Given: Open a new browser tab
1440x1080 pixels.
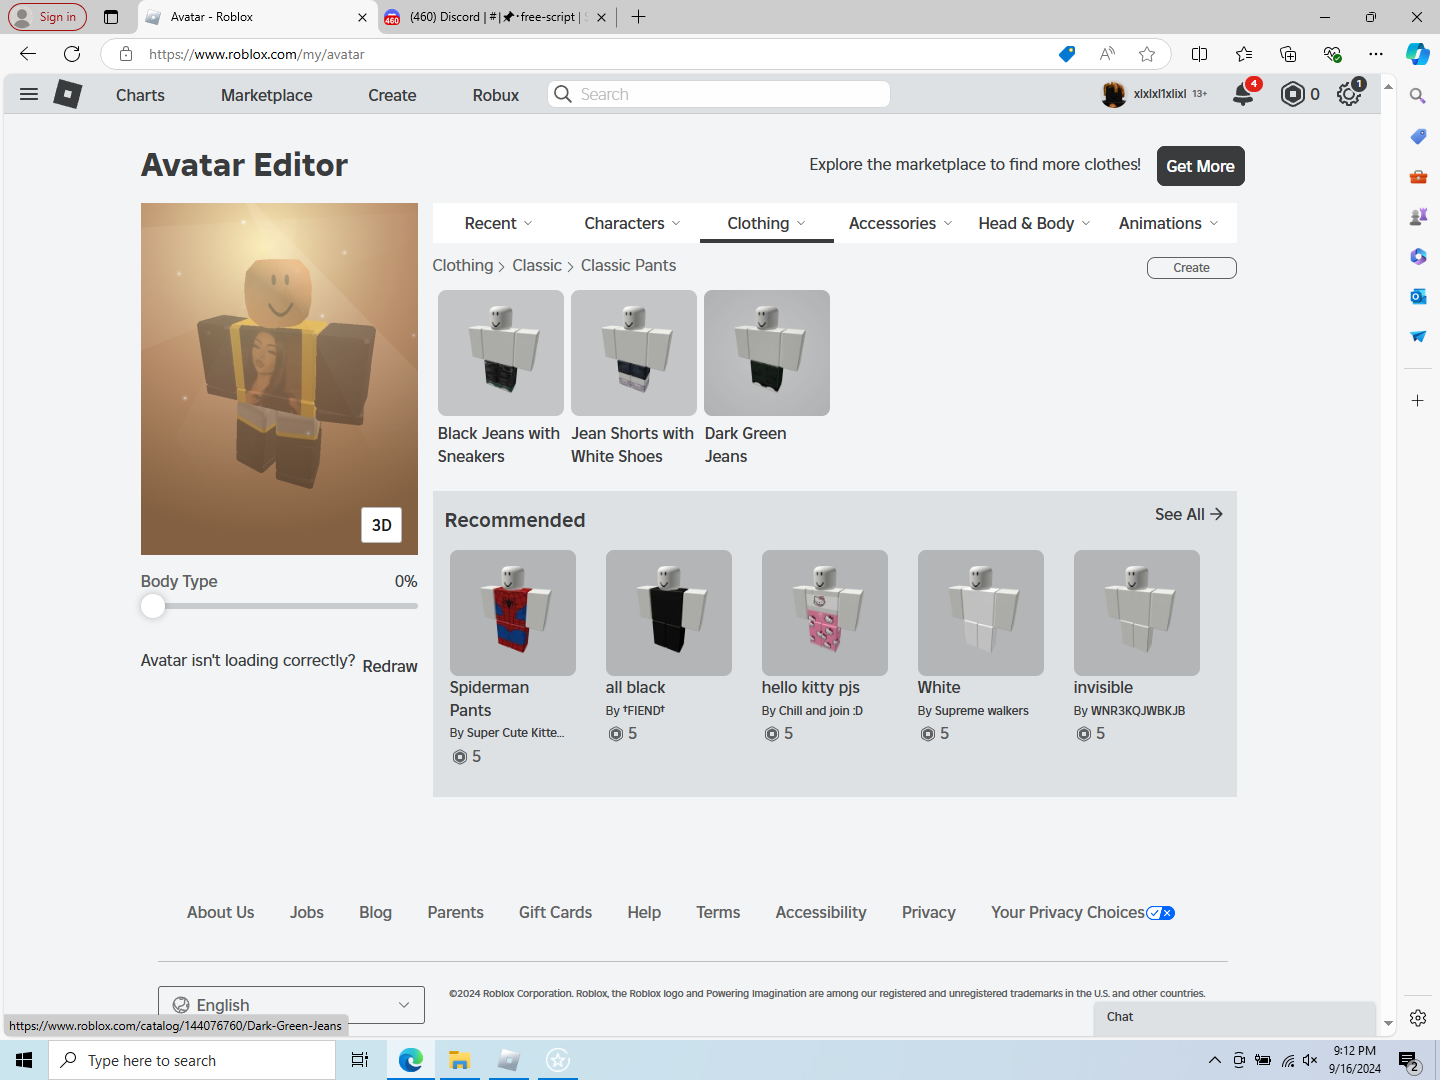Looking at the screenshot, I should coord(638,17).
